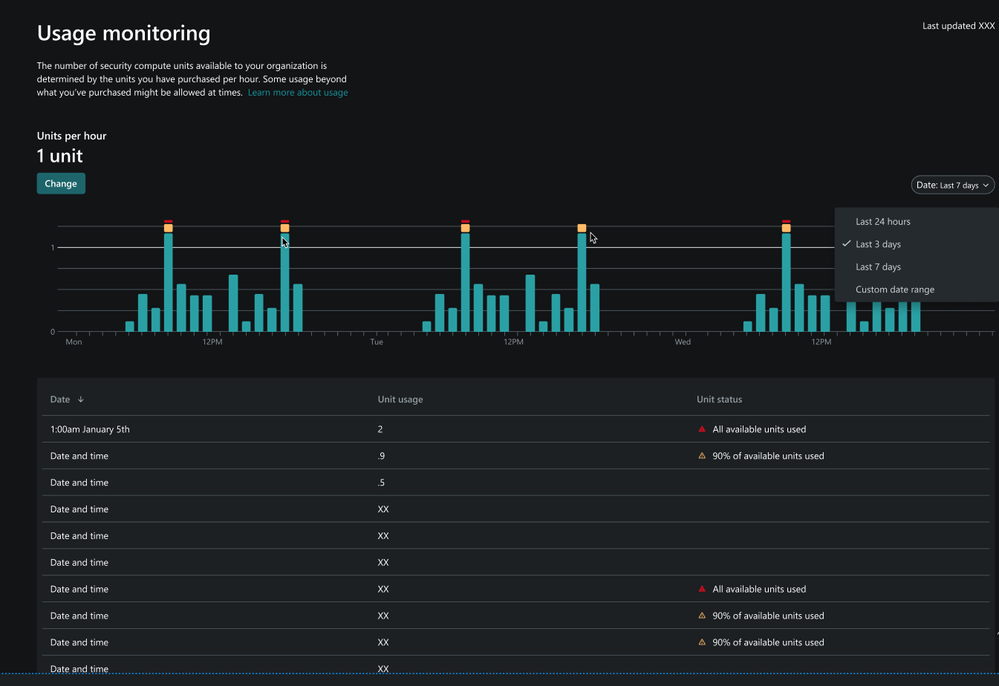Click 'All available units used' in January 5th row

click(x=759, y=429)
